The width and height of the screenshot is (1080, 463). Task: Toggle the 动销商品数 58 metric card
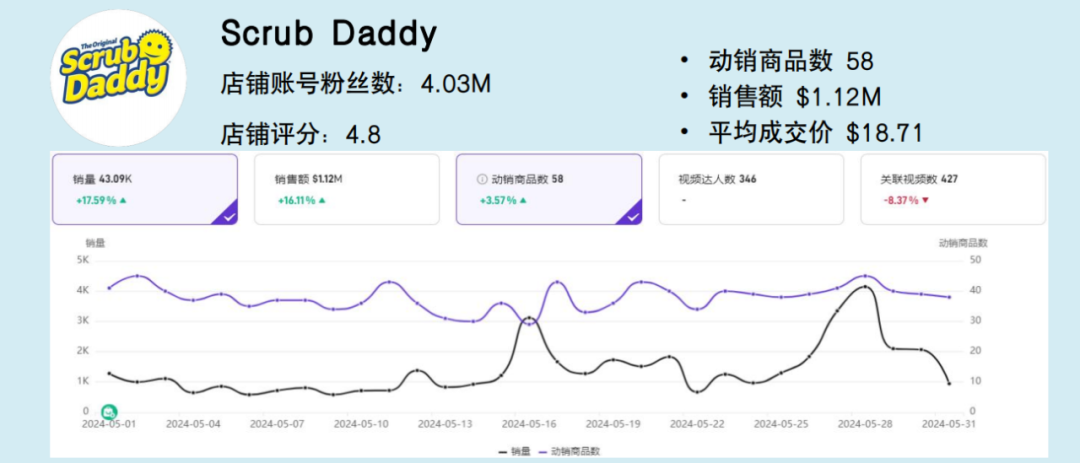point(549,189)
